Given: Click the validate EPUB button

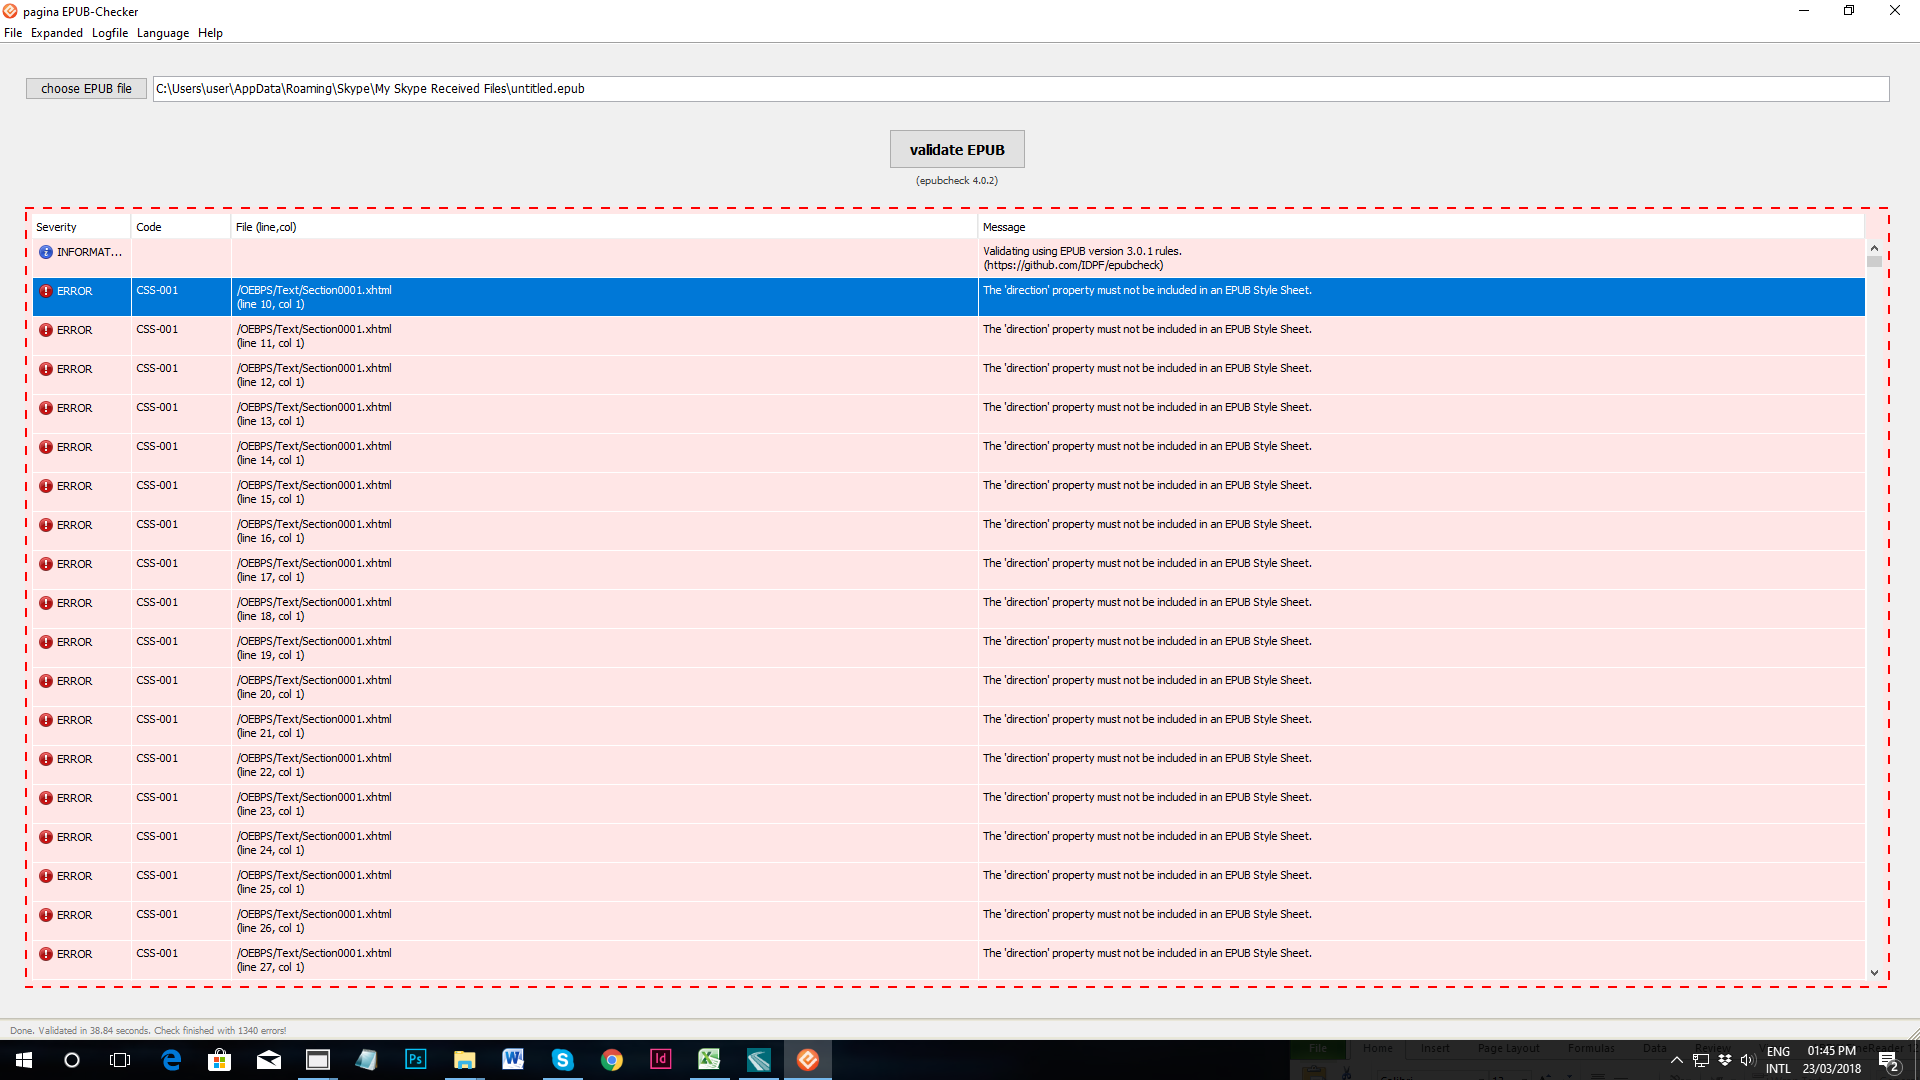Looking at the screenshot, I should pos(956,148).
